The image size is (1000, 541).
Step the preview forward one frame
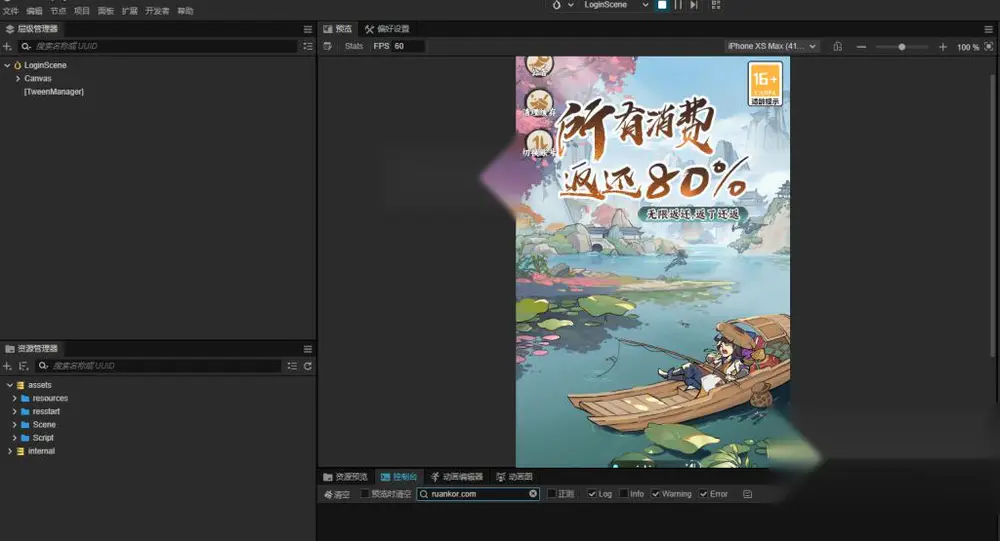pos(694,5)
